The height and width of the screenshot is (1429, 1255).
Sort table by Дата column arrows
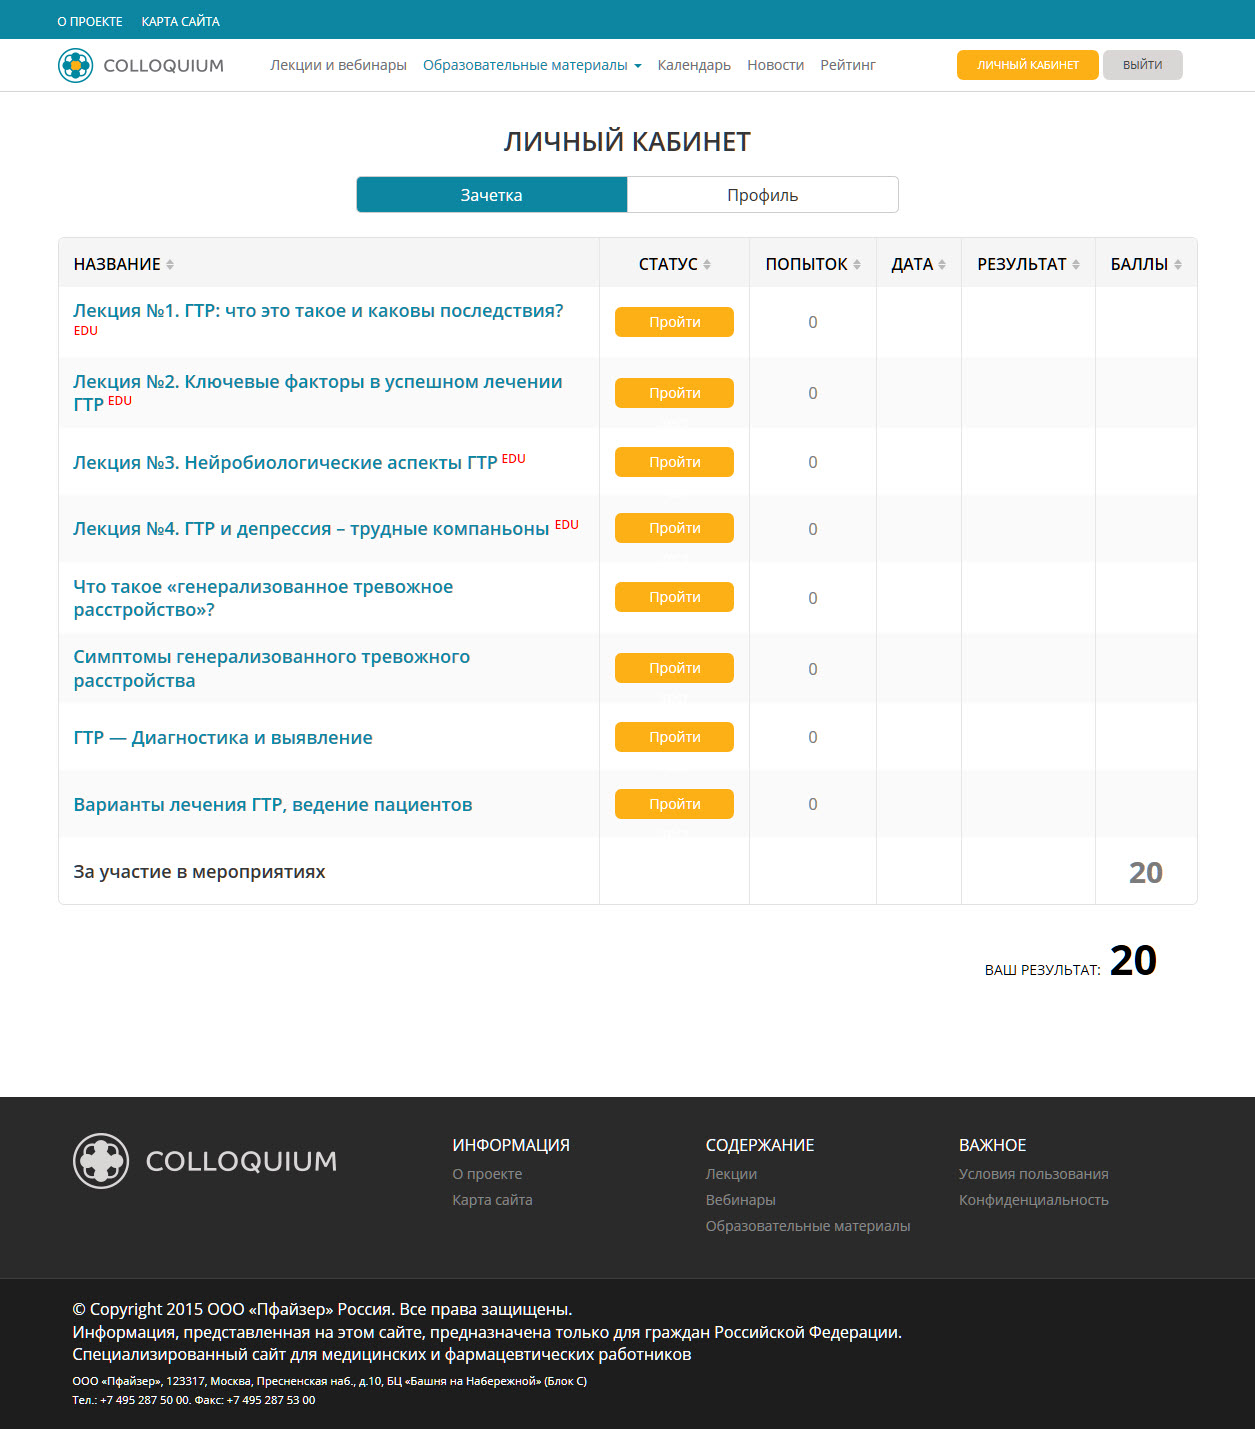[942, 265]
